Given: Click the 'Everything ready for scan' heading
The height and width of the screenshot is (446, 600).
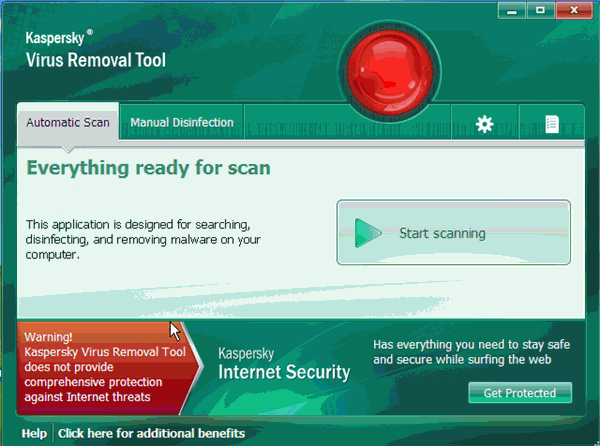Looking at the screenshot, I should [148, 167].
